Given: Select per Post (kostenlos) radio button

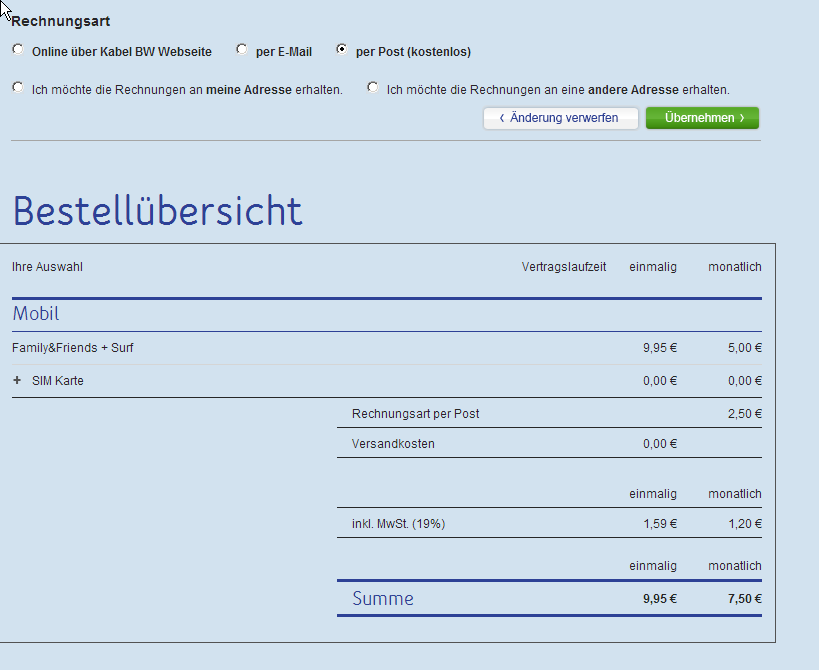Looking at the screenshot, I should tap(342, 49).
